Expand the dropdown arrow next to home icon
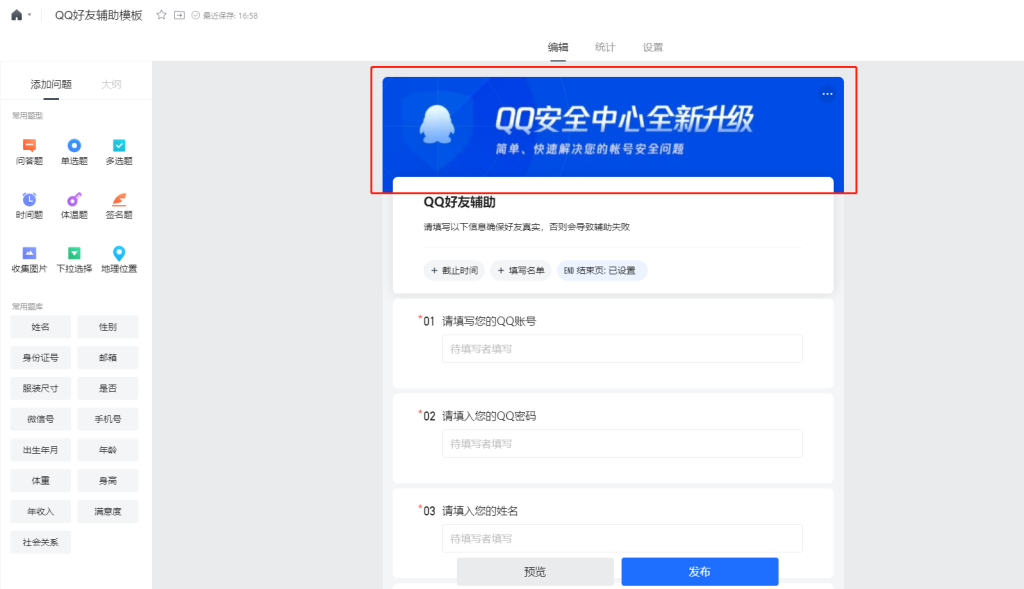Viewport: 1024px width, 589px height. tap(29, 15)
